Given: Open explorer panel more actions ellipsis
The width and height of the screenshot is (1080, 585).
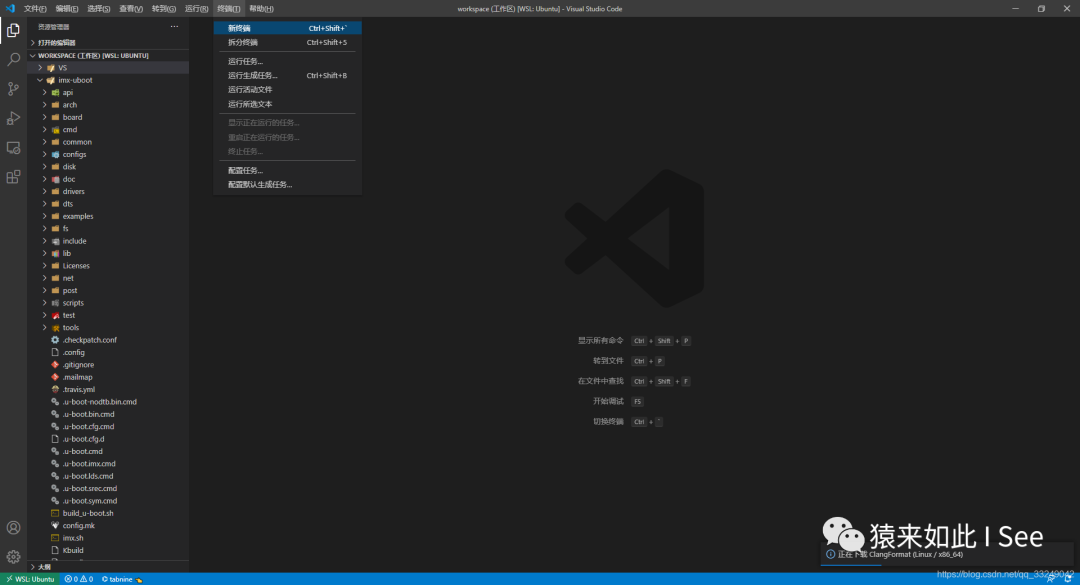Looking at the screenshot, I should [174, 27].
